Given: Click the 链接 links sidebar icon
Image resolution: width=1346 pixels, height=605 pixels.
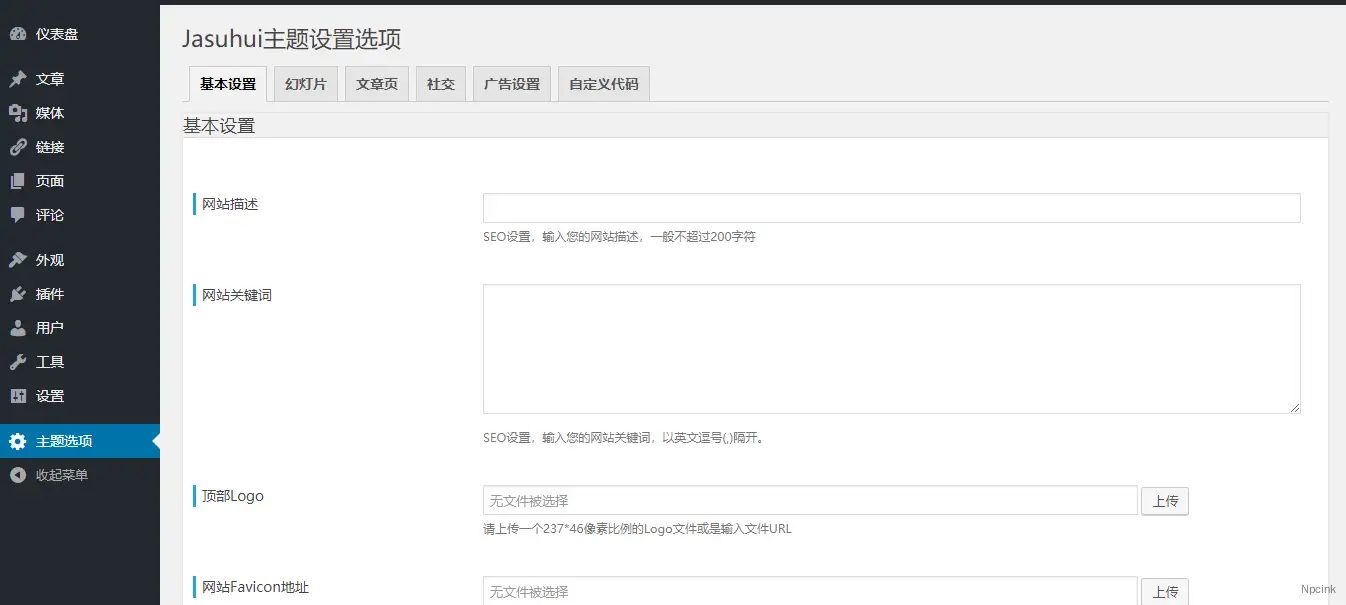Looking at the screenshot, I should [20, 147].
